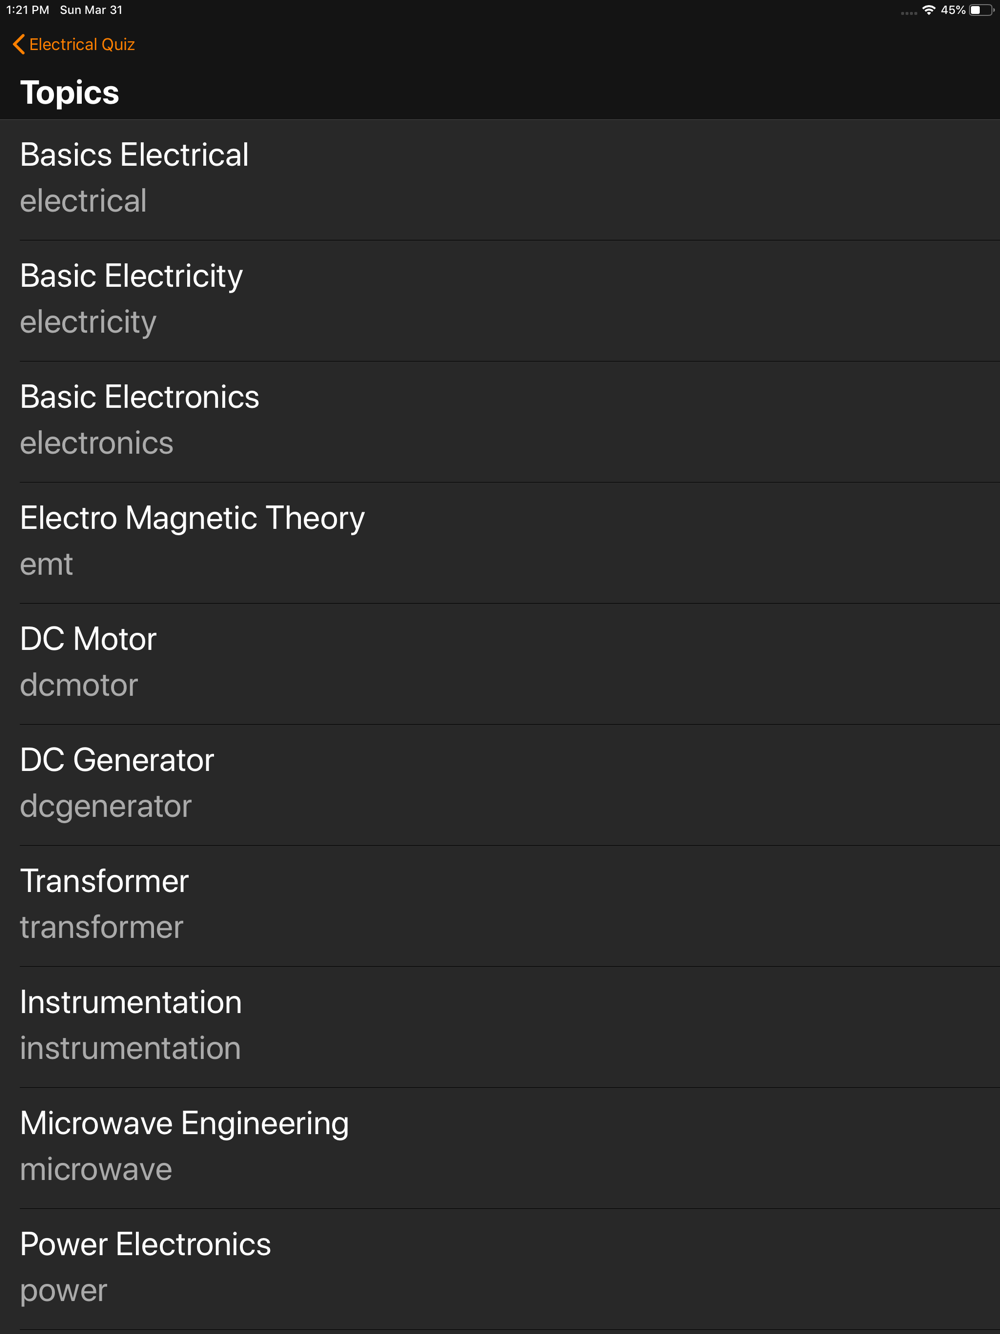Open Microwave Engineering topic
The image size is (1000, 1334).
pyautogui.click(x=500, y=1148)
